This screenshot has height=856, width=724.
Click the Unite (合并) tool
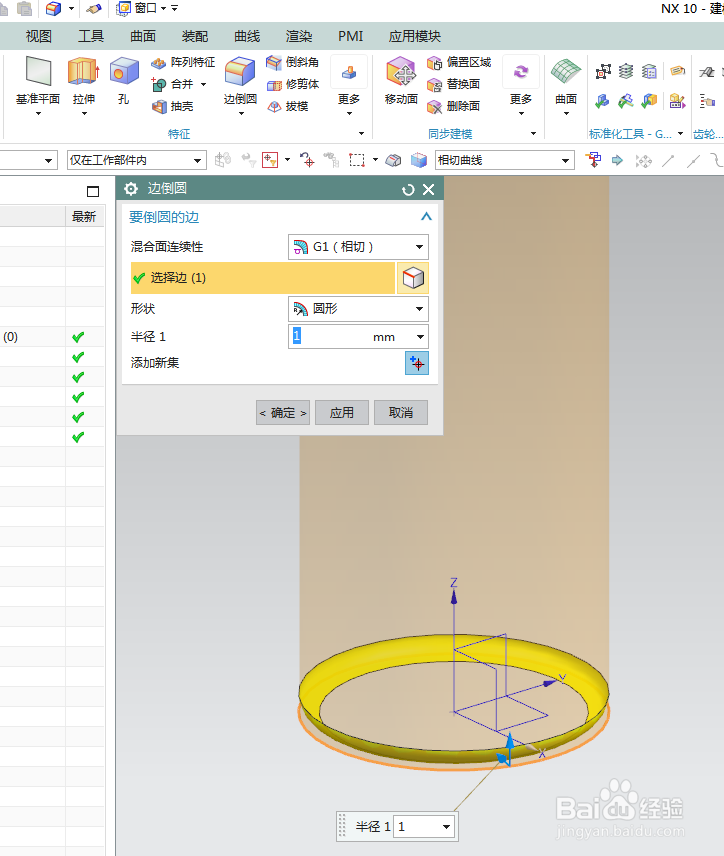pyautogui.click(x=173, y=85)
